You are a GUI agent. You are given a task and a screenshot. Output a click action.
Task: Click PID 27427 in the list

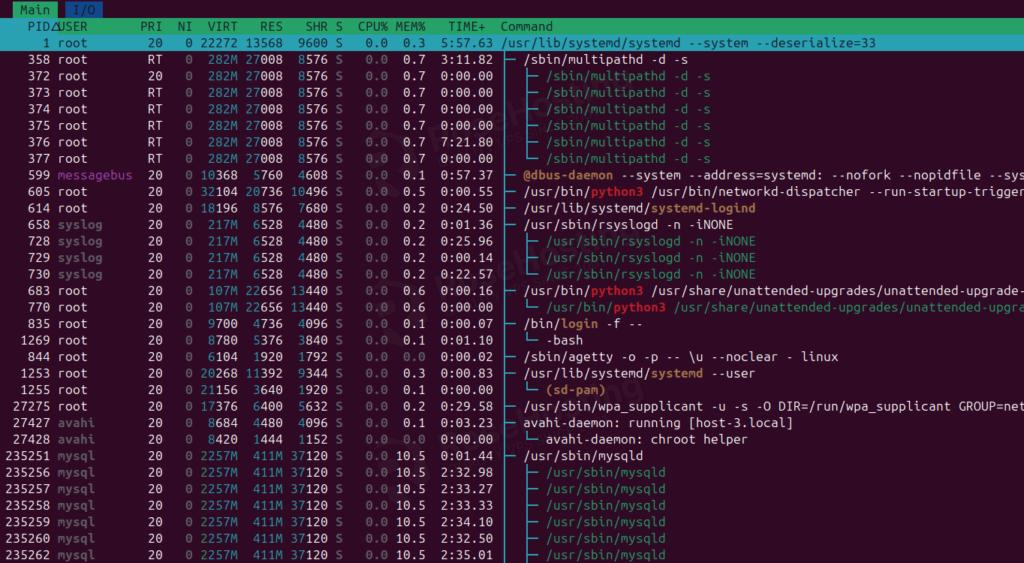tap(31, 423)
